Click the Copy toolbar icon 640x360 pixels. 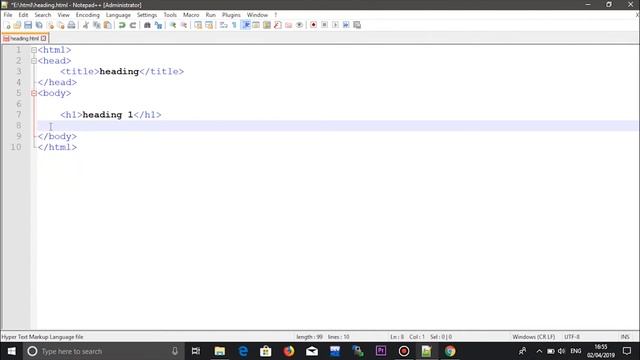(97, 25)
